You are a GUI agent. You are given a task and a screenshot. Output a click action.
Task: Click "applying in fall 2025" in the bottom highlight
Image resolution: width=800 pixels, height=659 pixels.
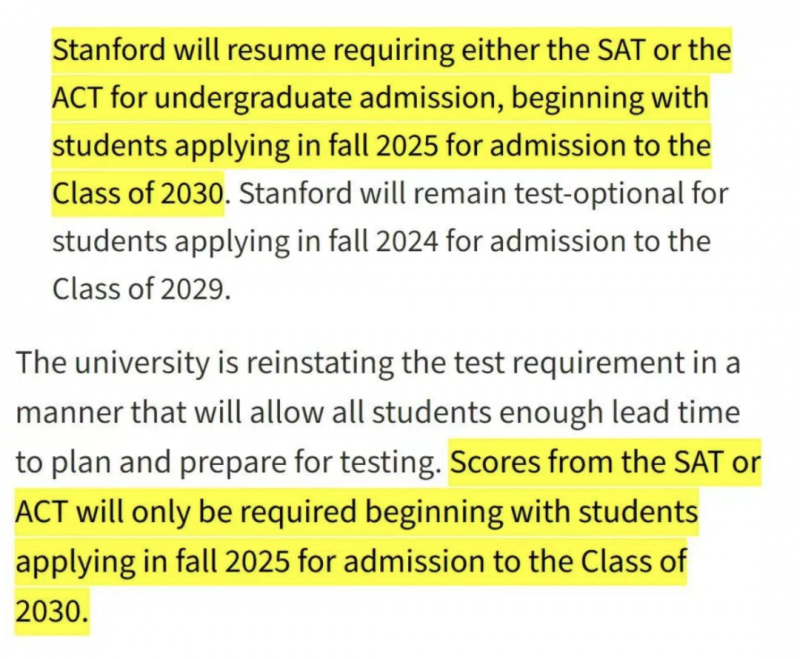click(153, 563)
